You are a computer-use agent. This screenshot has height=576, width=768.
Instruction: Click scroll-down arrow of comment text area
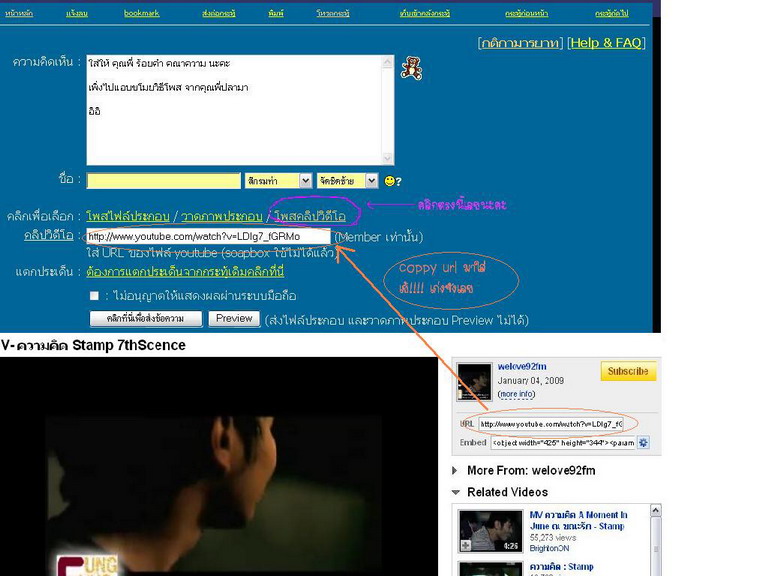tap(387, 158)
